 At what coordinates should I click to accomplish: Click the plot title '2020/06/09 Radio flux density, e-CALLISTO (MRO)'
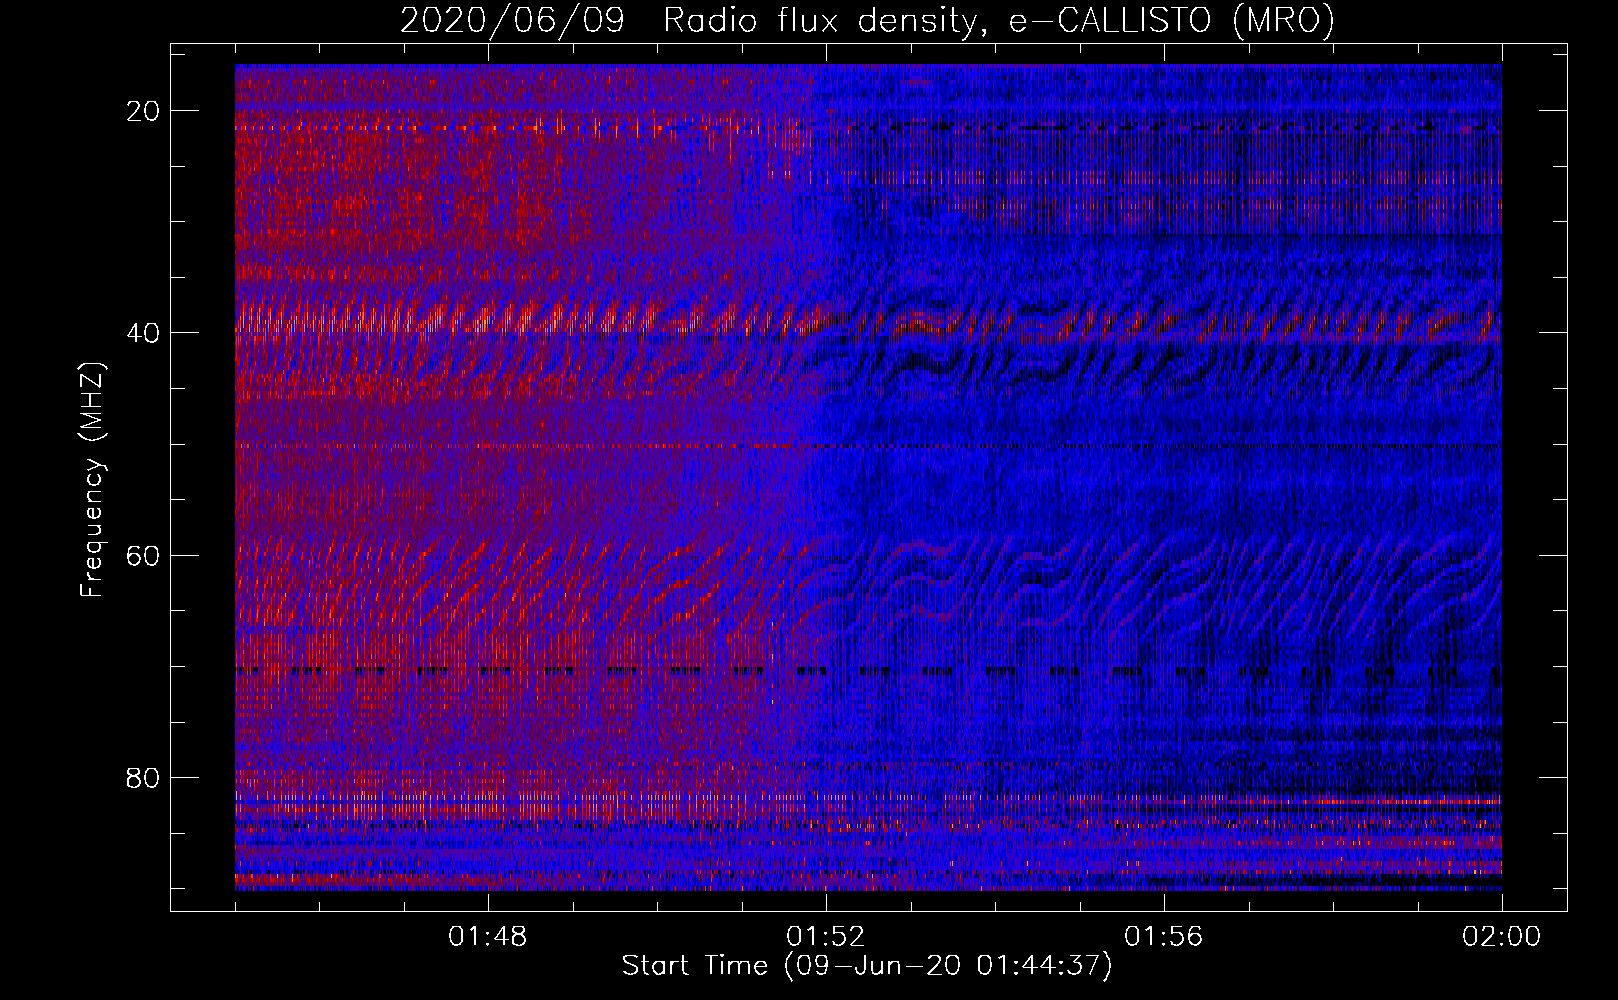[x=867, y=20]
